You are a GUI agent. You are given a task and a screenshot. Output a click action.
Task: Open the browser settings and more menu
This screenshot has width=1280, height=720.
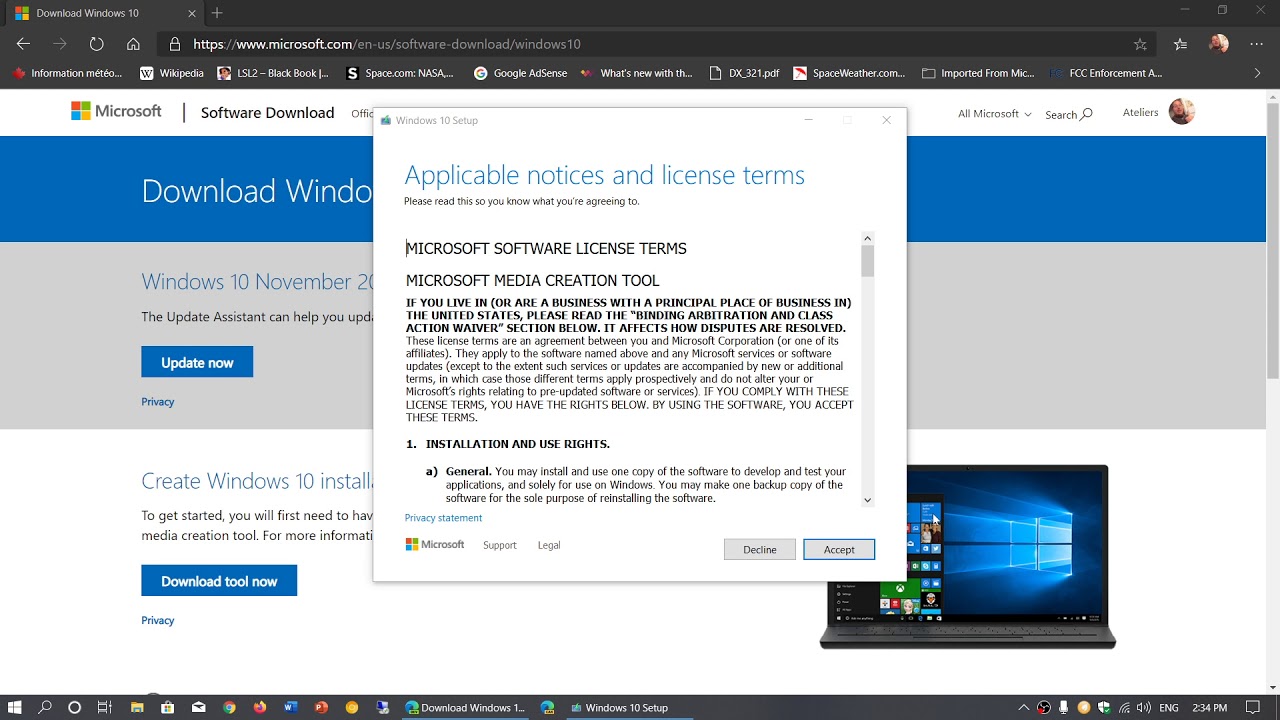point(1257,44)
